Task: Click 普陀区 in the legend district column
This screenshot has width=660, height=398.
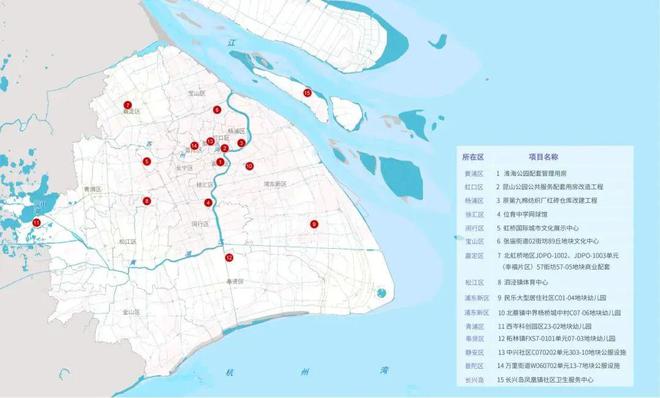Action: click(474, 366)
